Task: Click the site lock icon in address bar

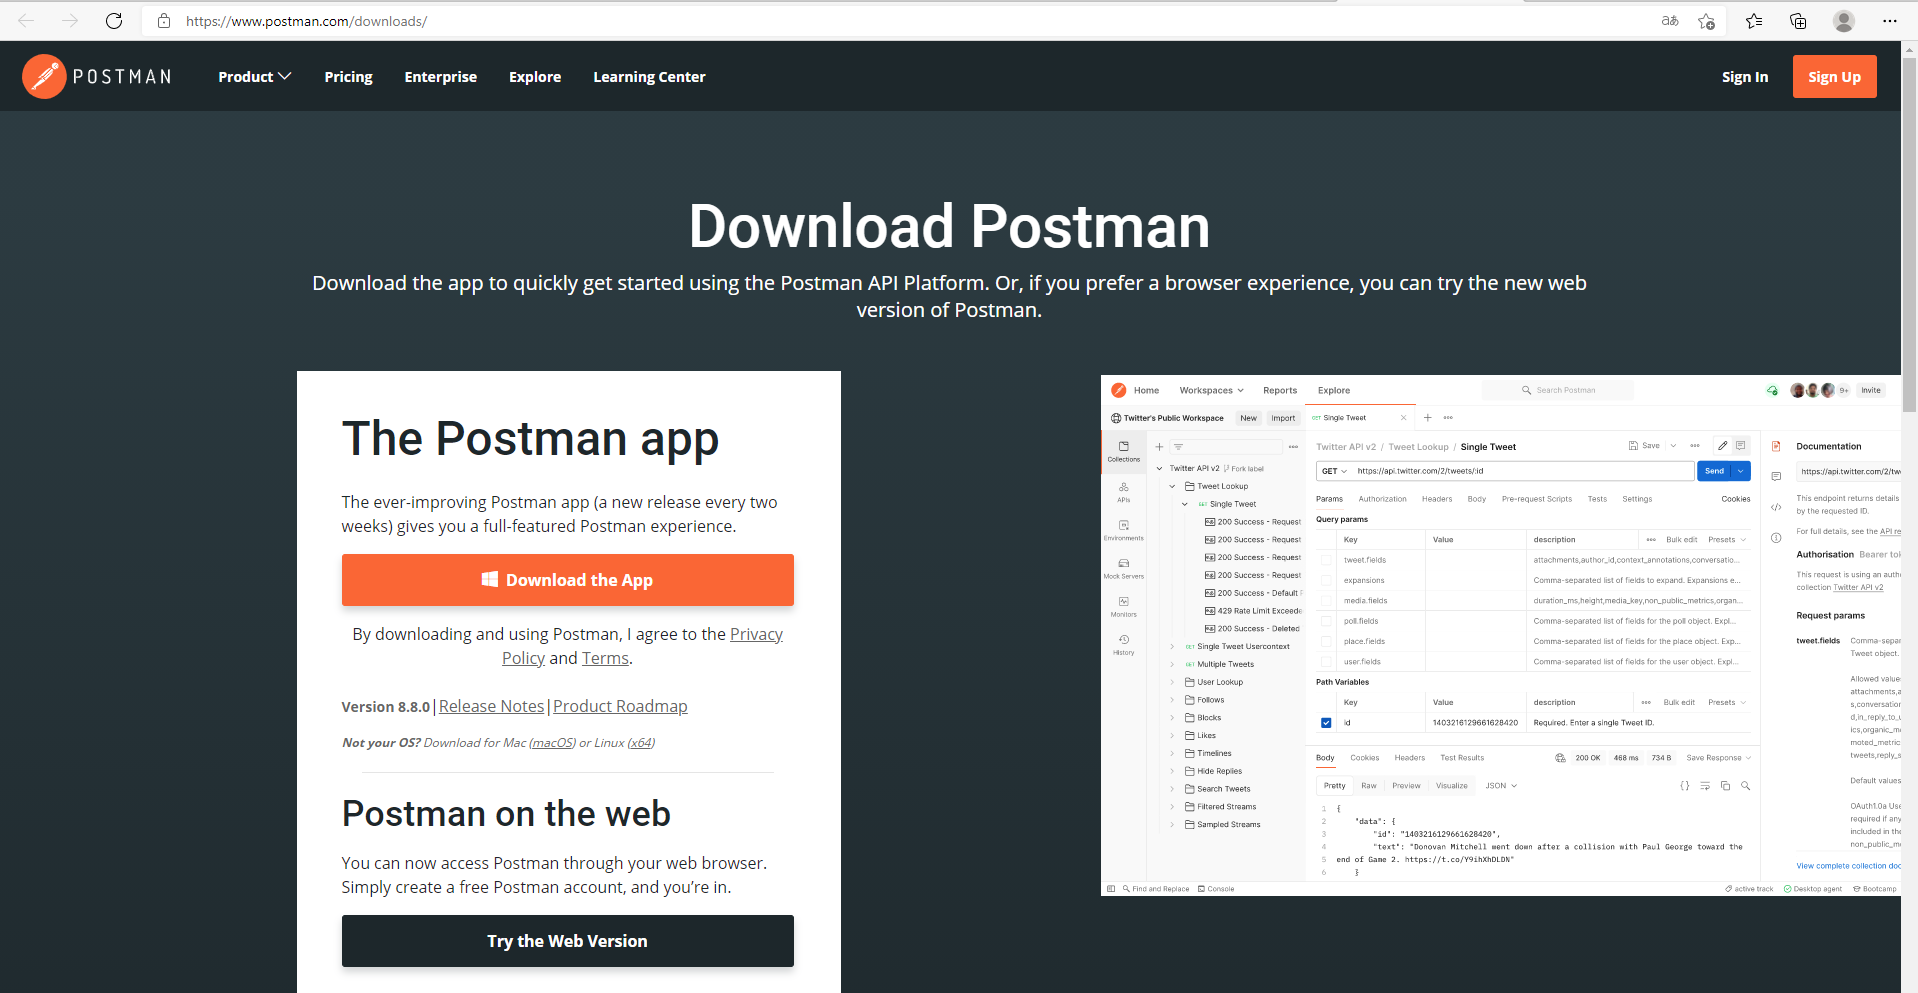Action: pyautogui.click(x=164, y=21)
